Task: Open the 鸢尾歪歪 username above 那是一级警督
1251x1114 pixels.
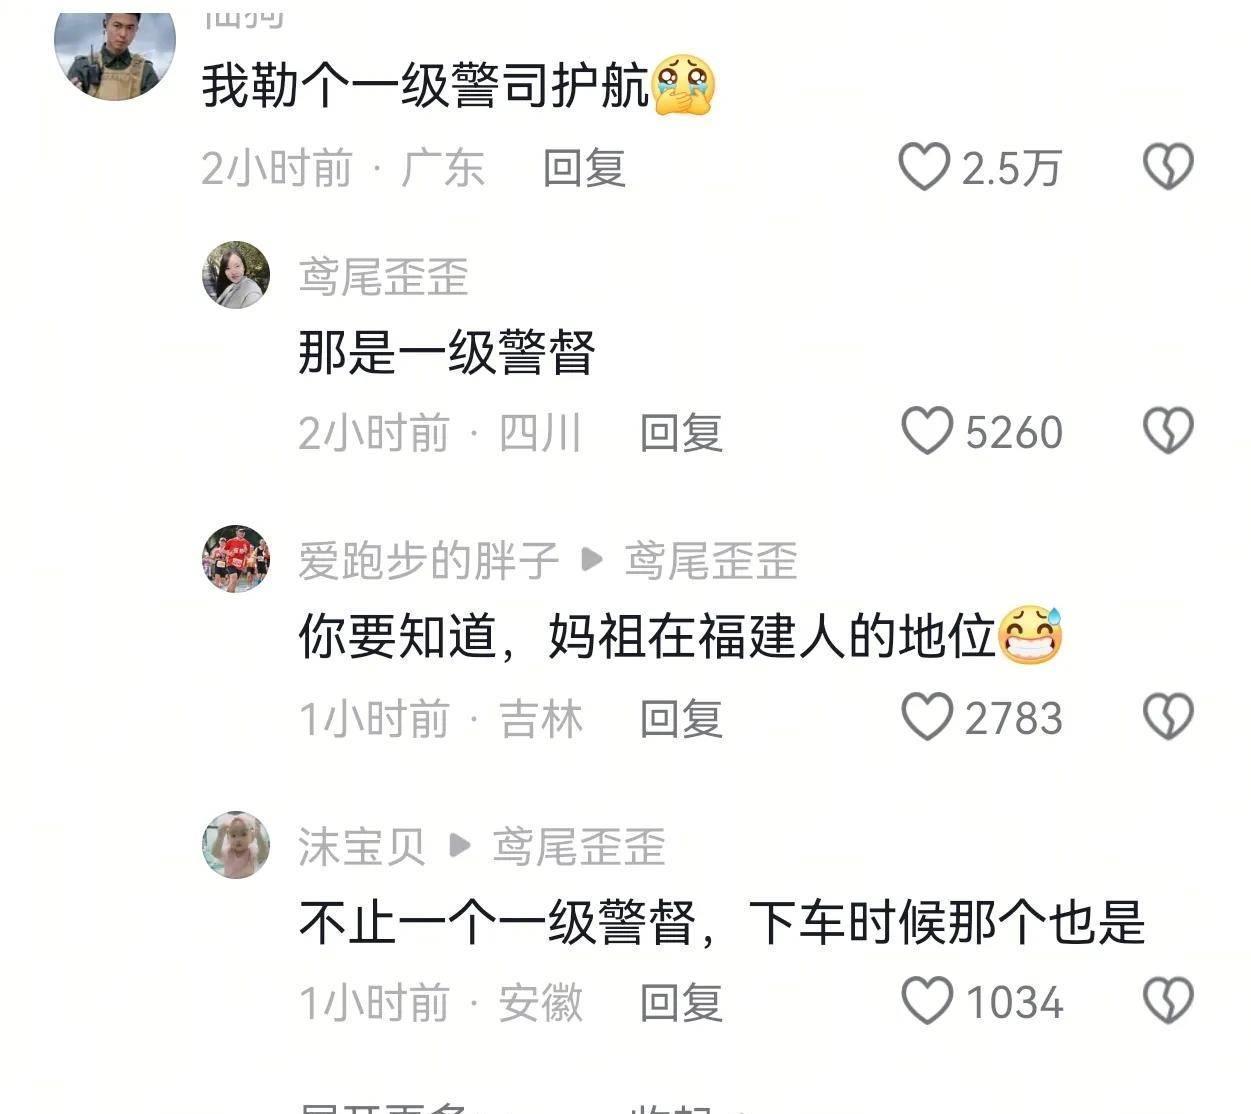Action: (384, 277)
